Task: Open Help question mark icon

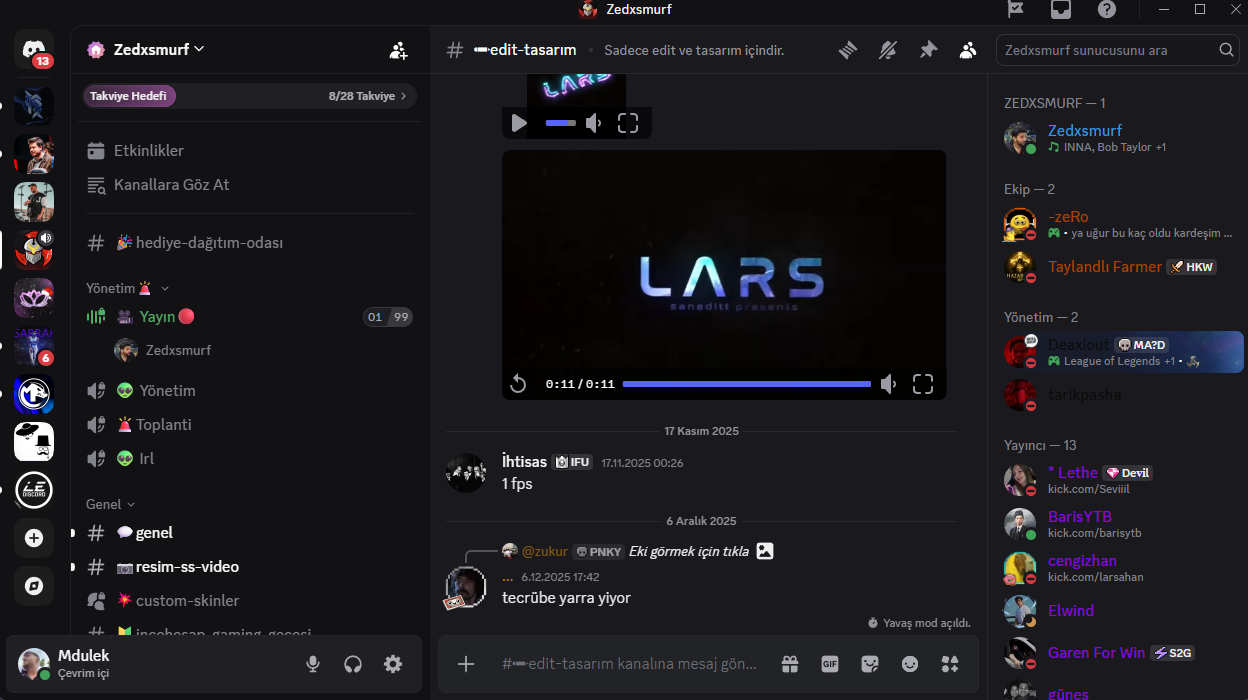Action: [1107, 9]
